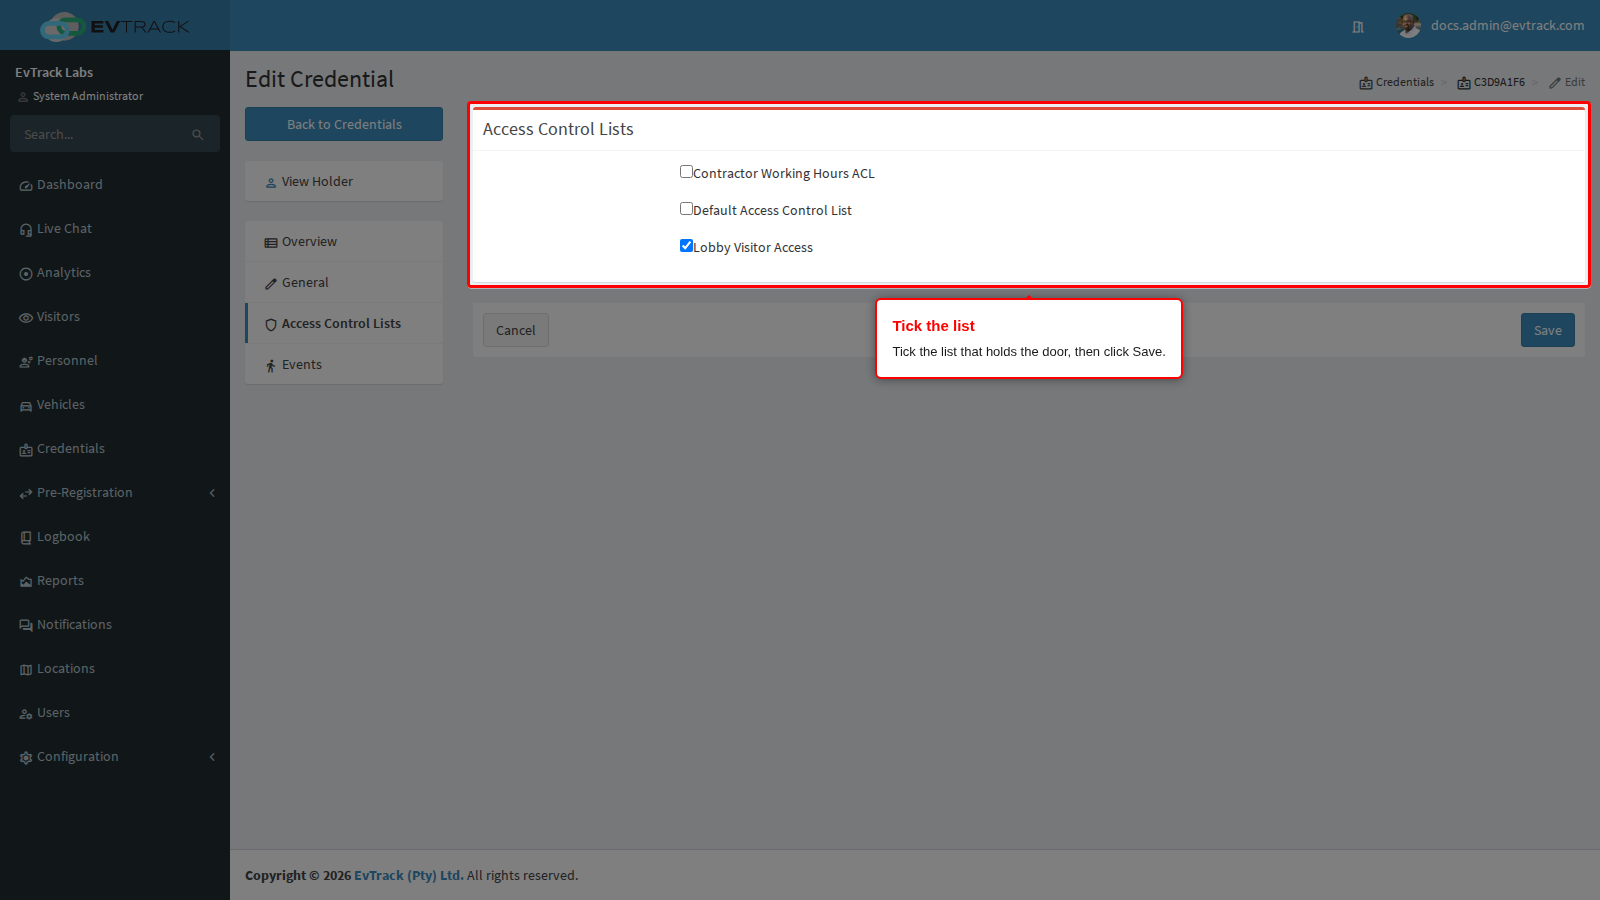Open the Overview tab
Screen dimensions: 1600x900
344,242
